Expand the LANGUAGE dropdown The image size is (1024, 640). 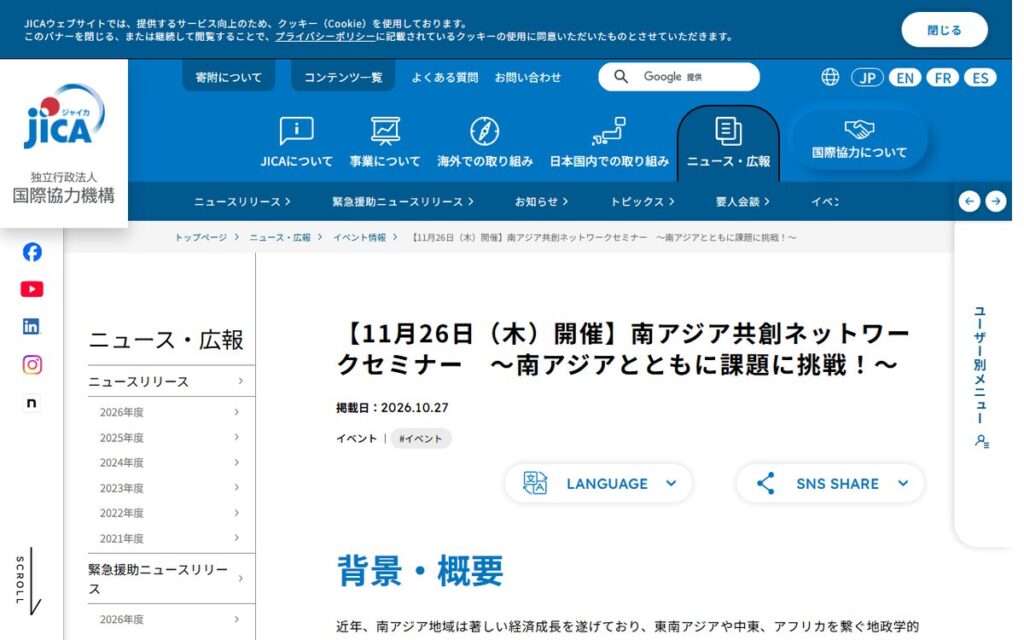[x=598, y=483]
